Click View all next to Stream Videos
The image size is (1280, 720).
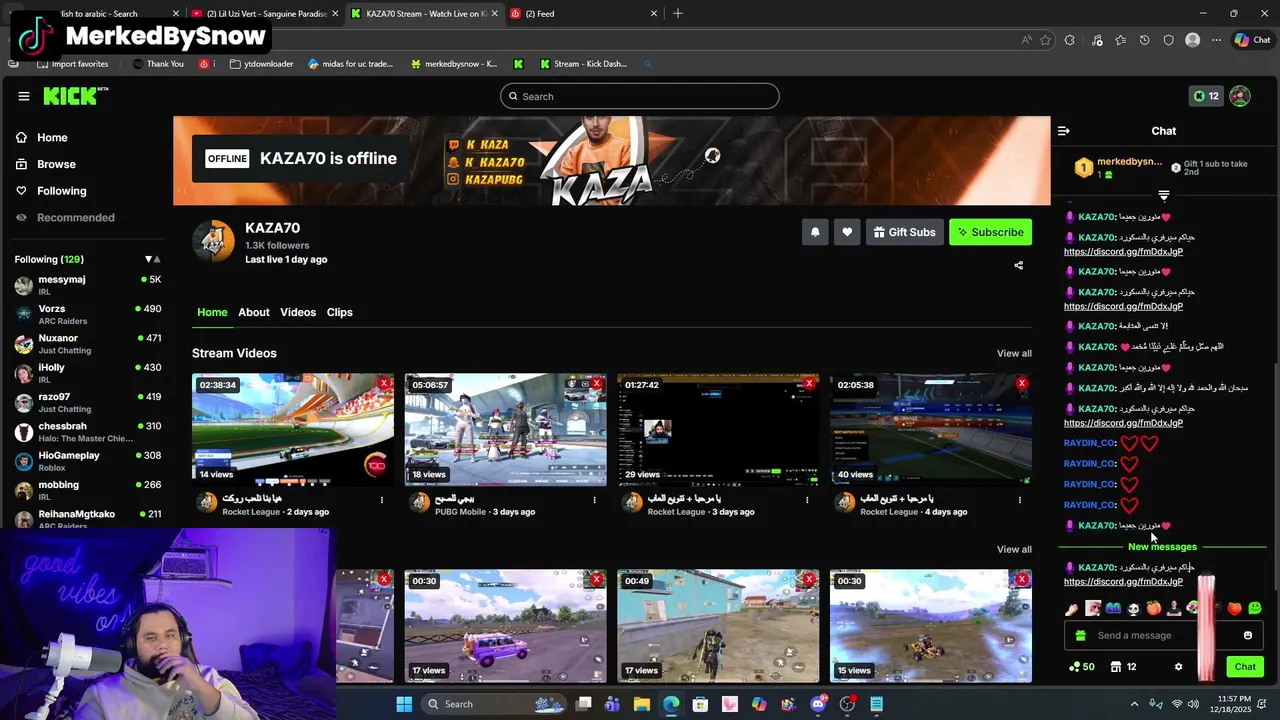pyautogui.click(x=1014, y=353)
